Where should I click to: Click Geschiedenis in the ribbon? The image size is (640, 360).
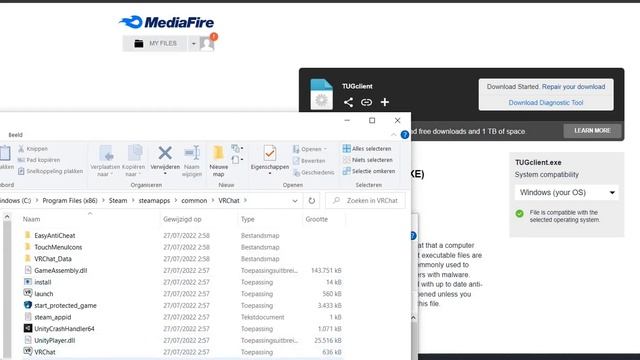313,173
